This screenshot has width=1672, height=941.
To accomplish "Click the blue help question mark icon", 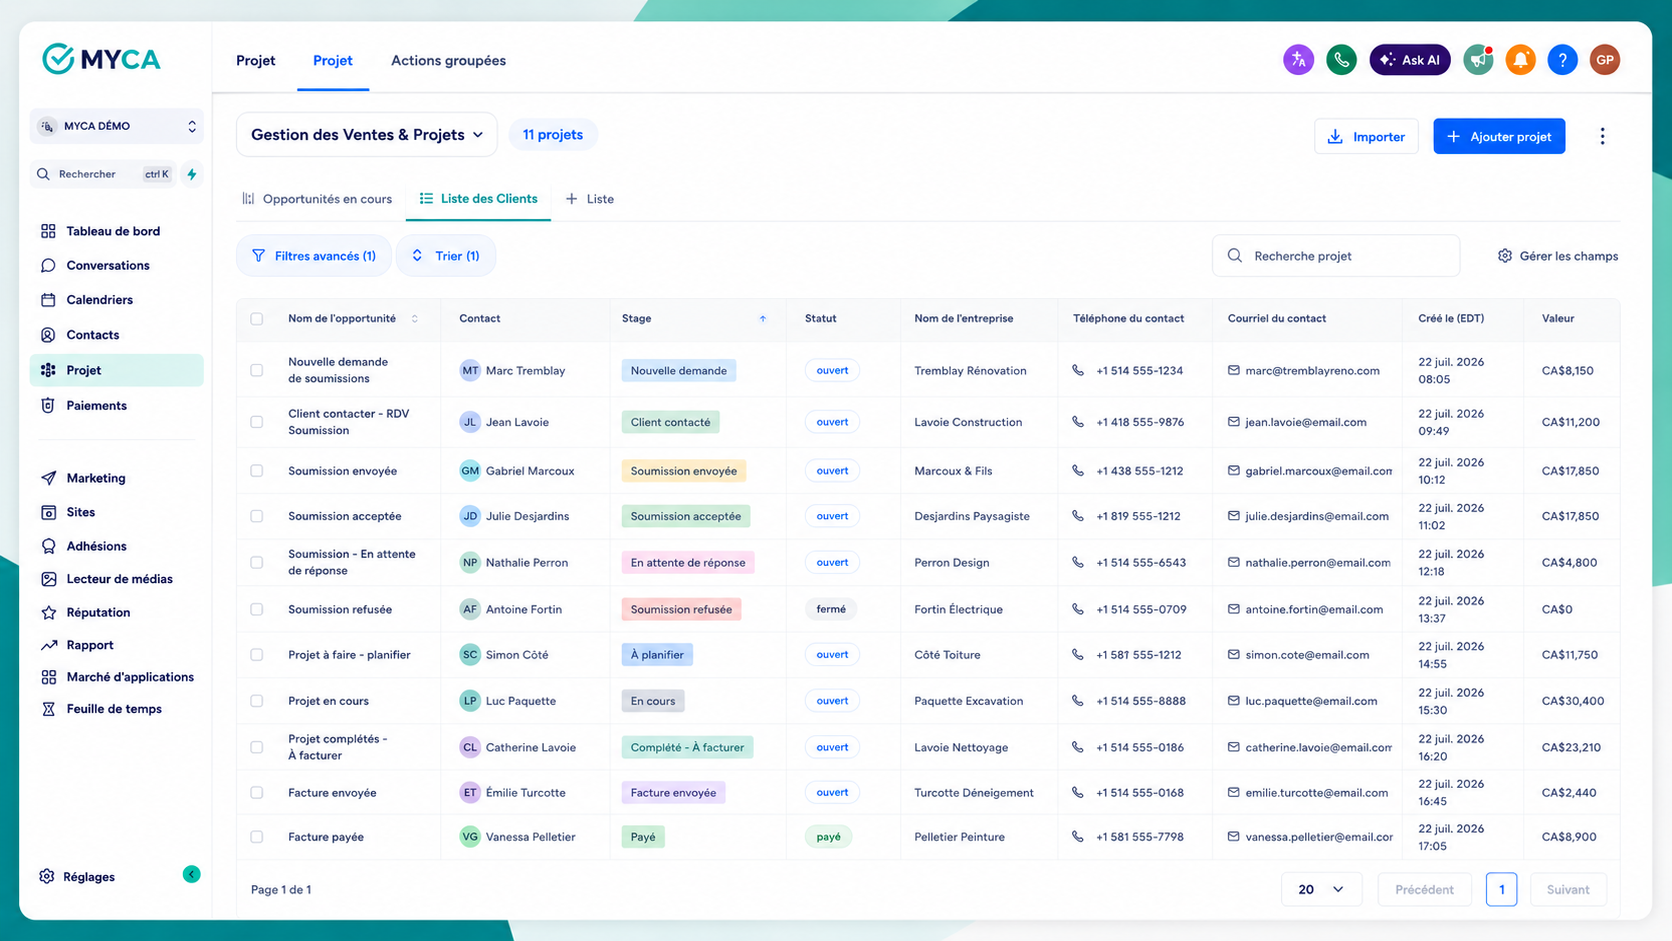I will pos(1562,60).
